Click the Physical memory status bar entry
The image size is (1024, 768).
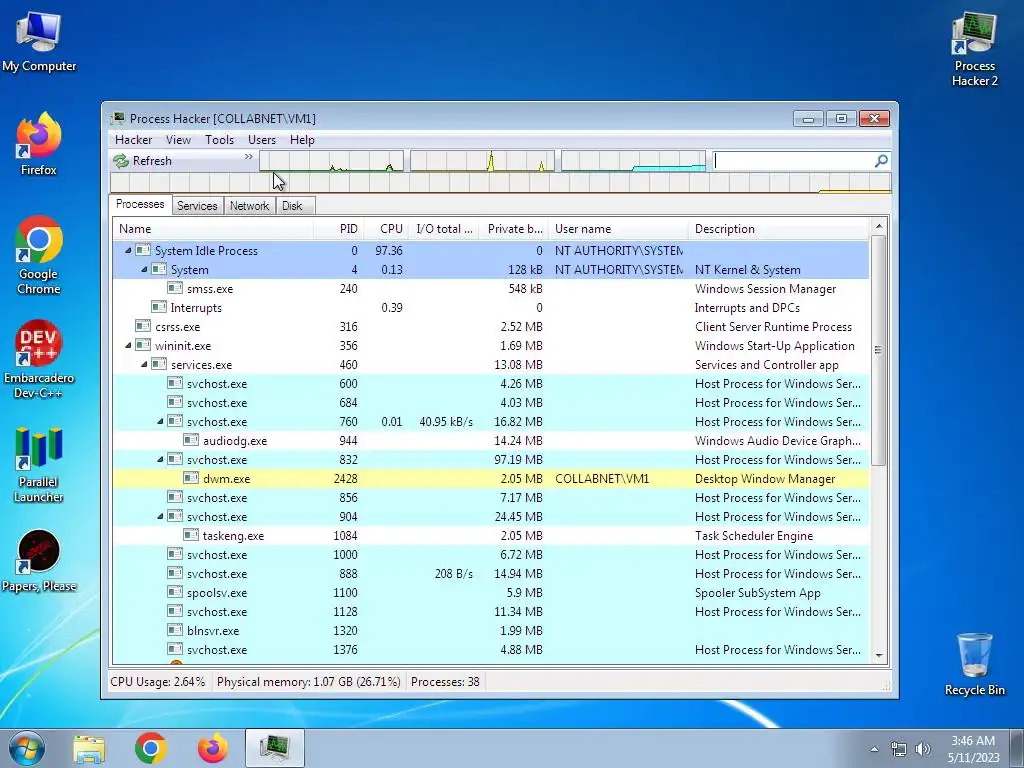[308, 682]
